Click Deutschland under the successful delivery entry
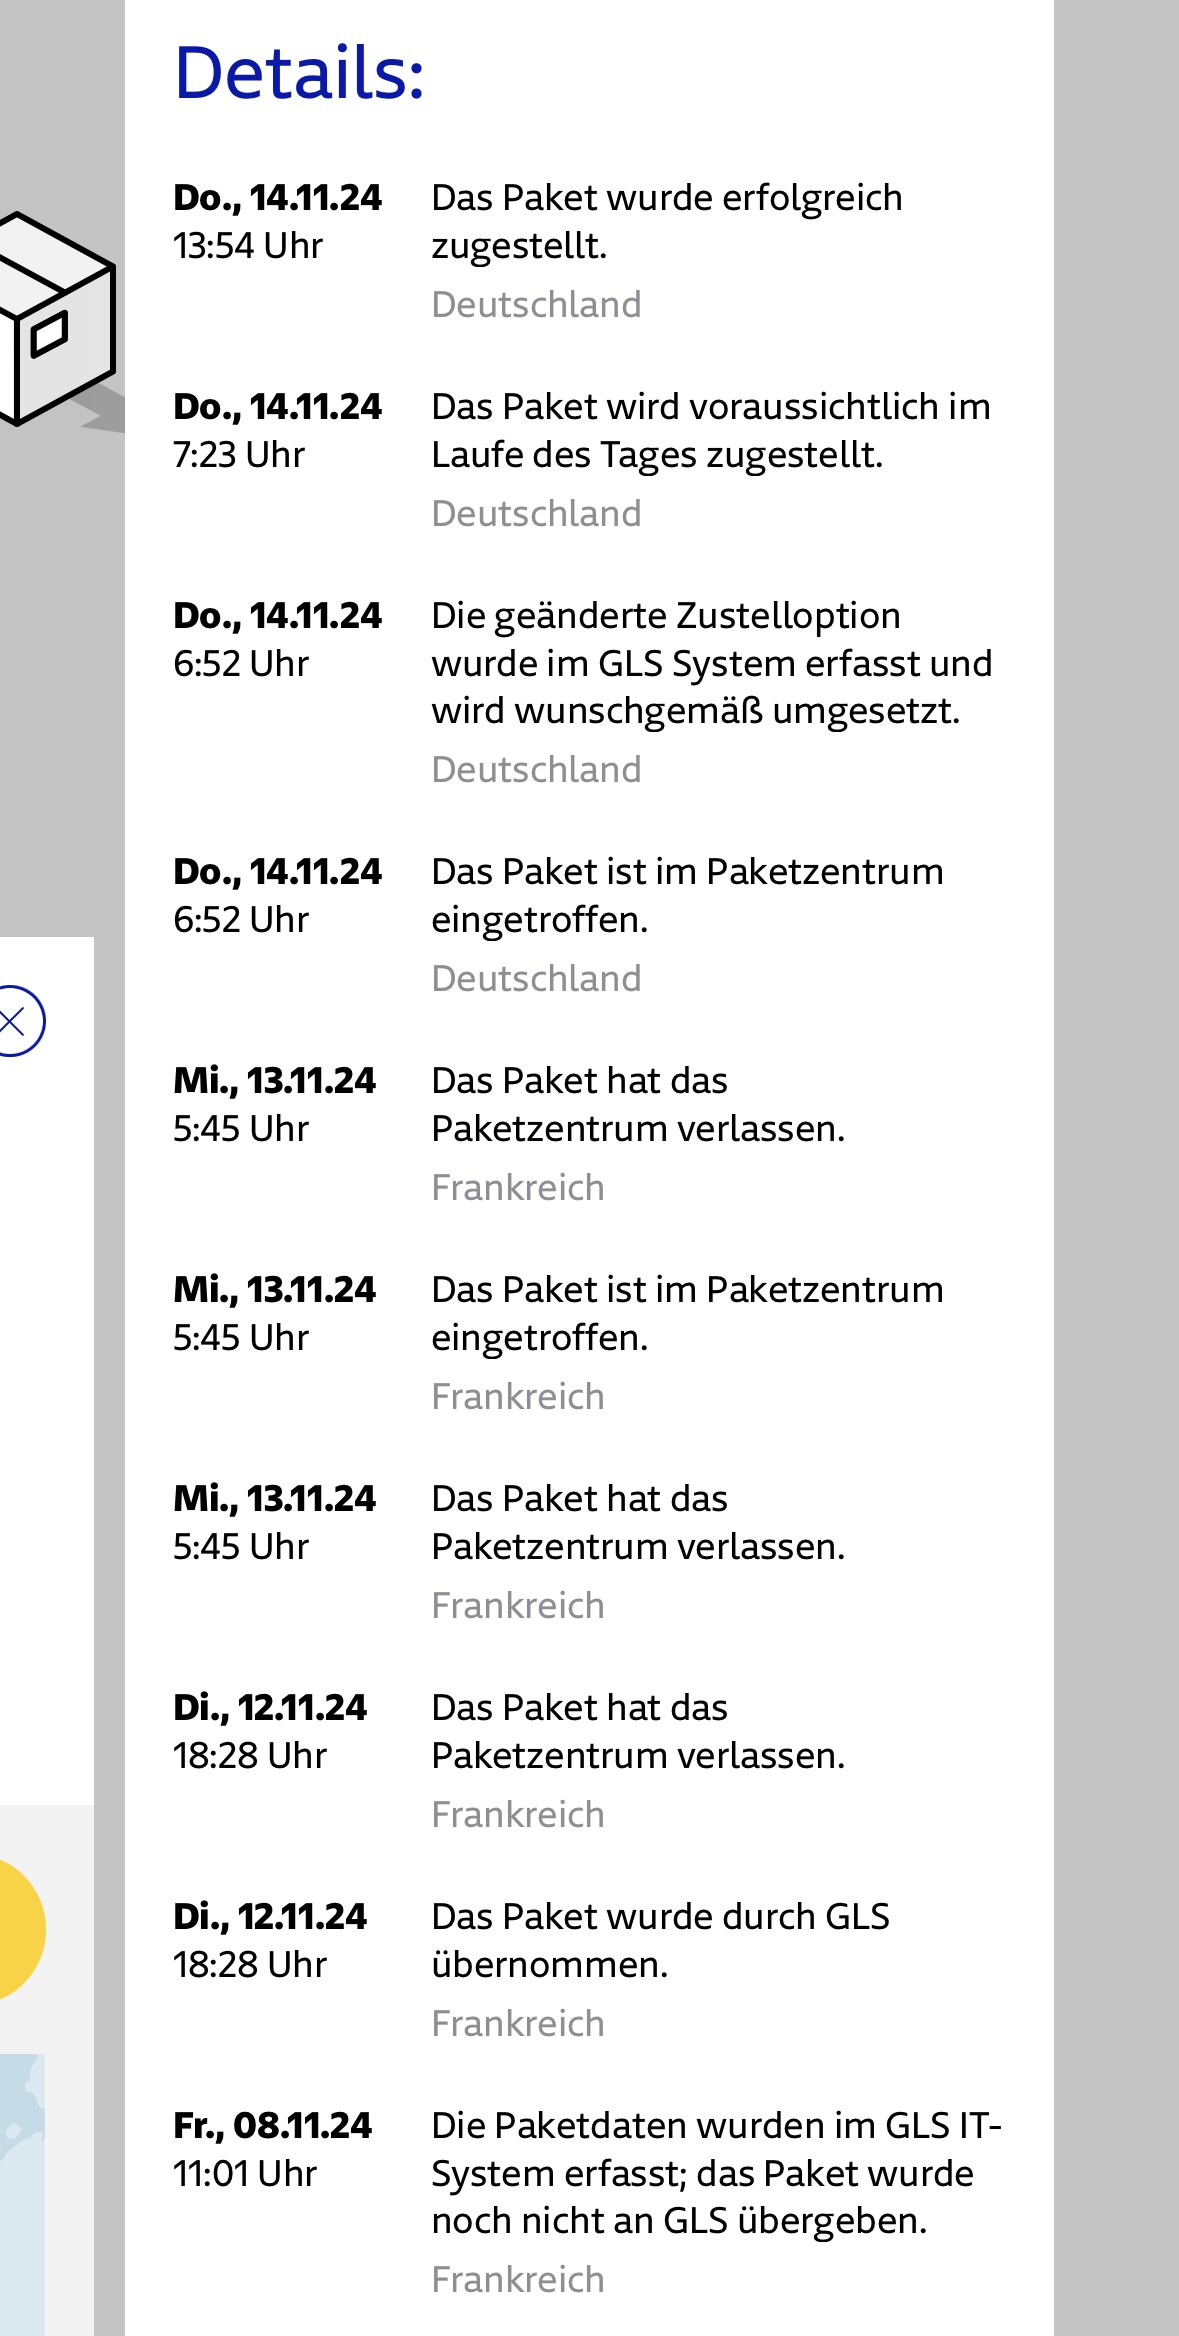Screen dimensions: 1179x2336 pyautogui.click(x=536, y=305)
